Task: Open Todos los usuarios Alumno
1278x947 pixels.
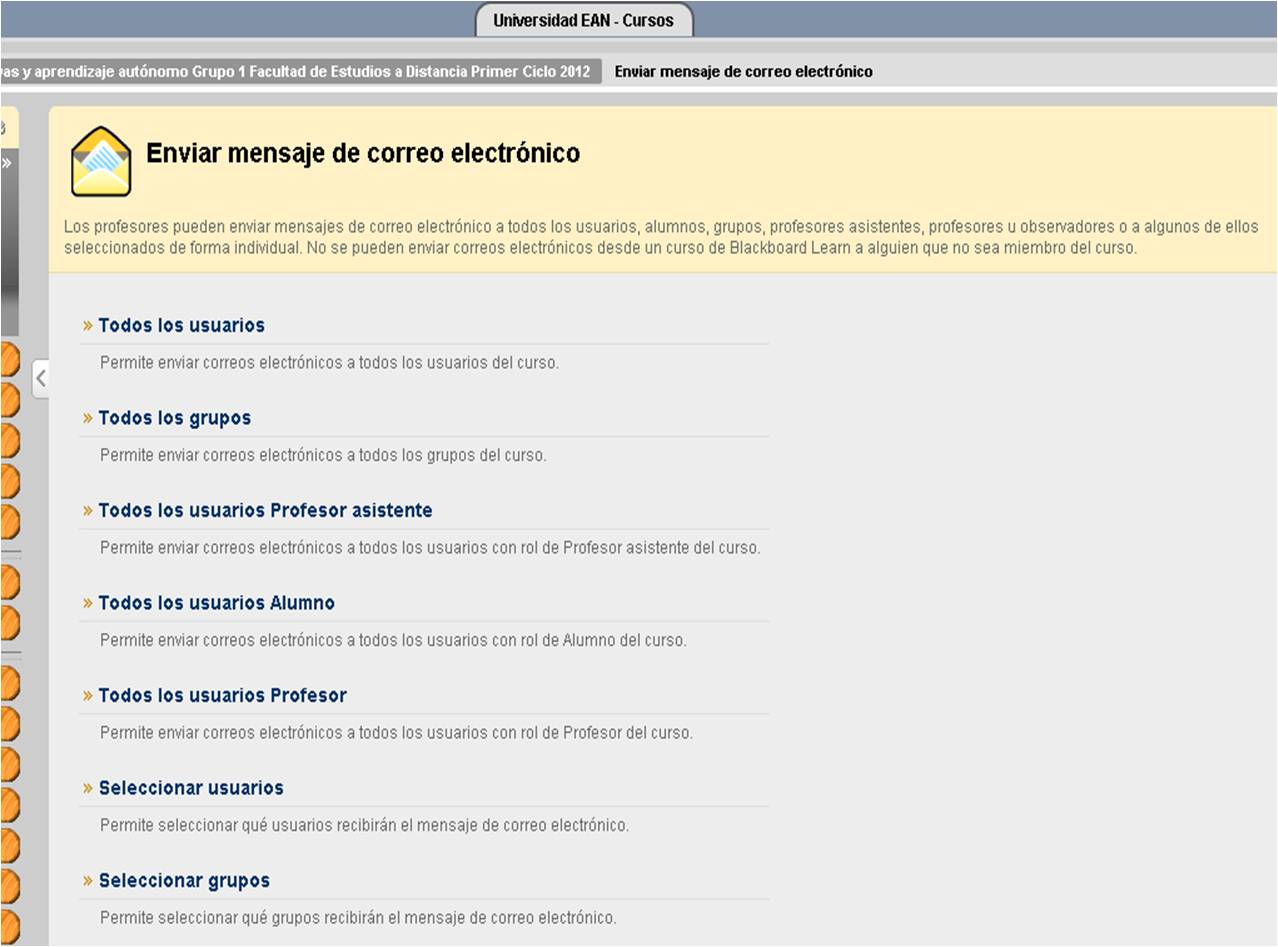Action: click(x=216, y=603)
